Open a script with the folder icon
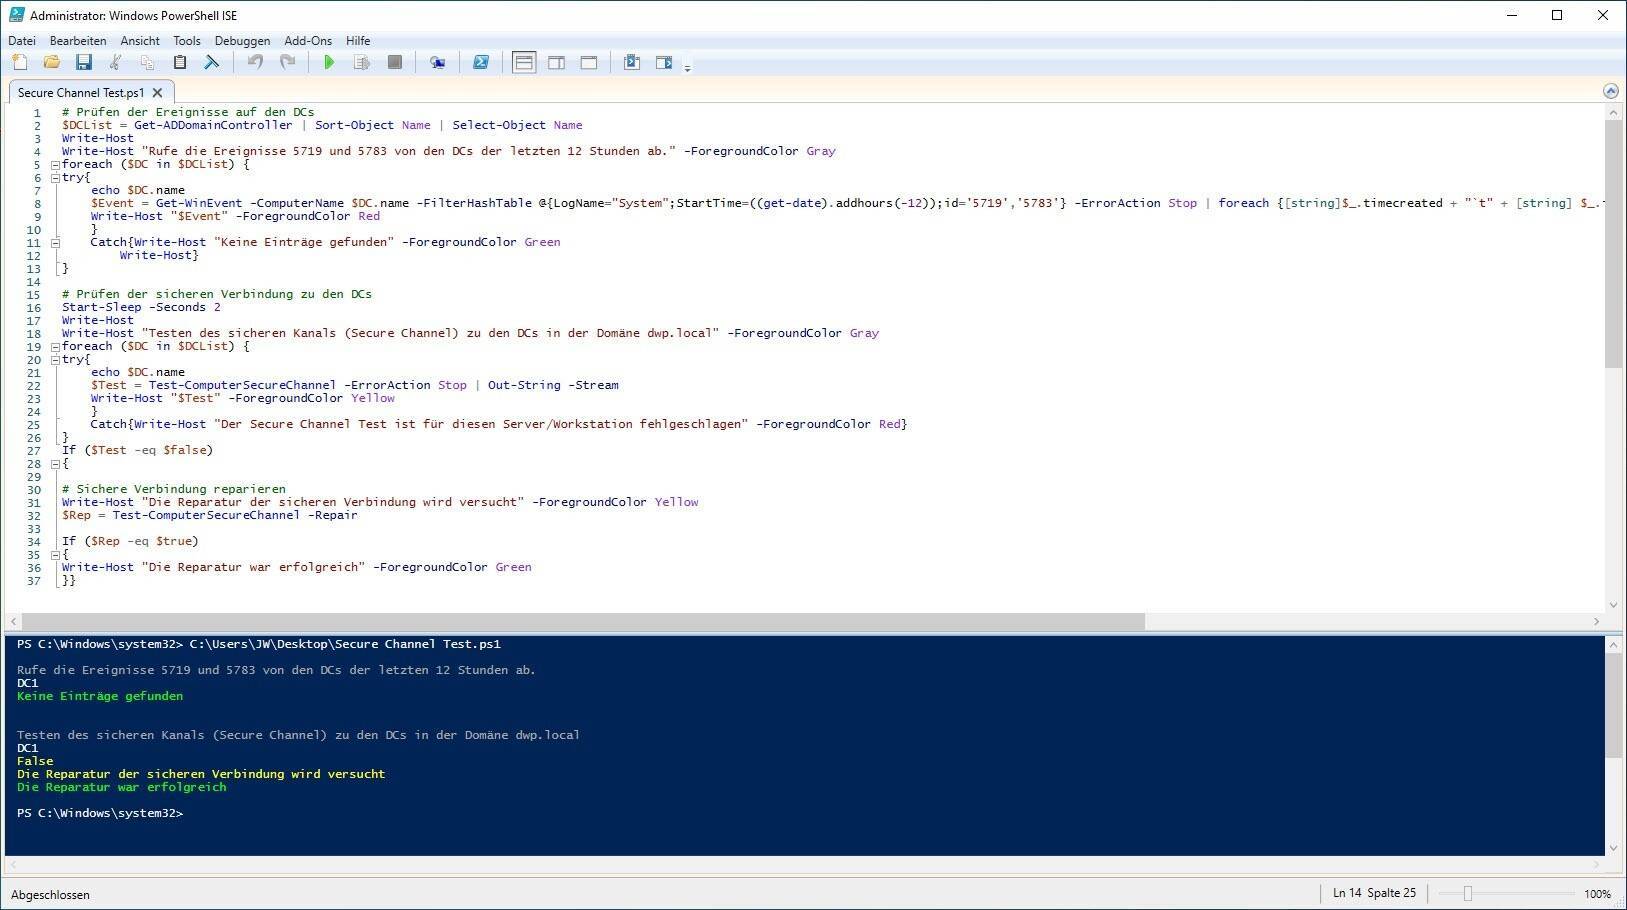 click(x=51, y=63)
